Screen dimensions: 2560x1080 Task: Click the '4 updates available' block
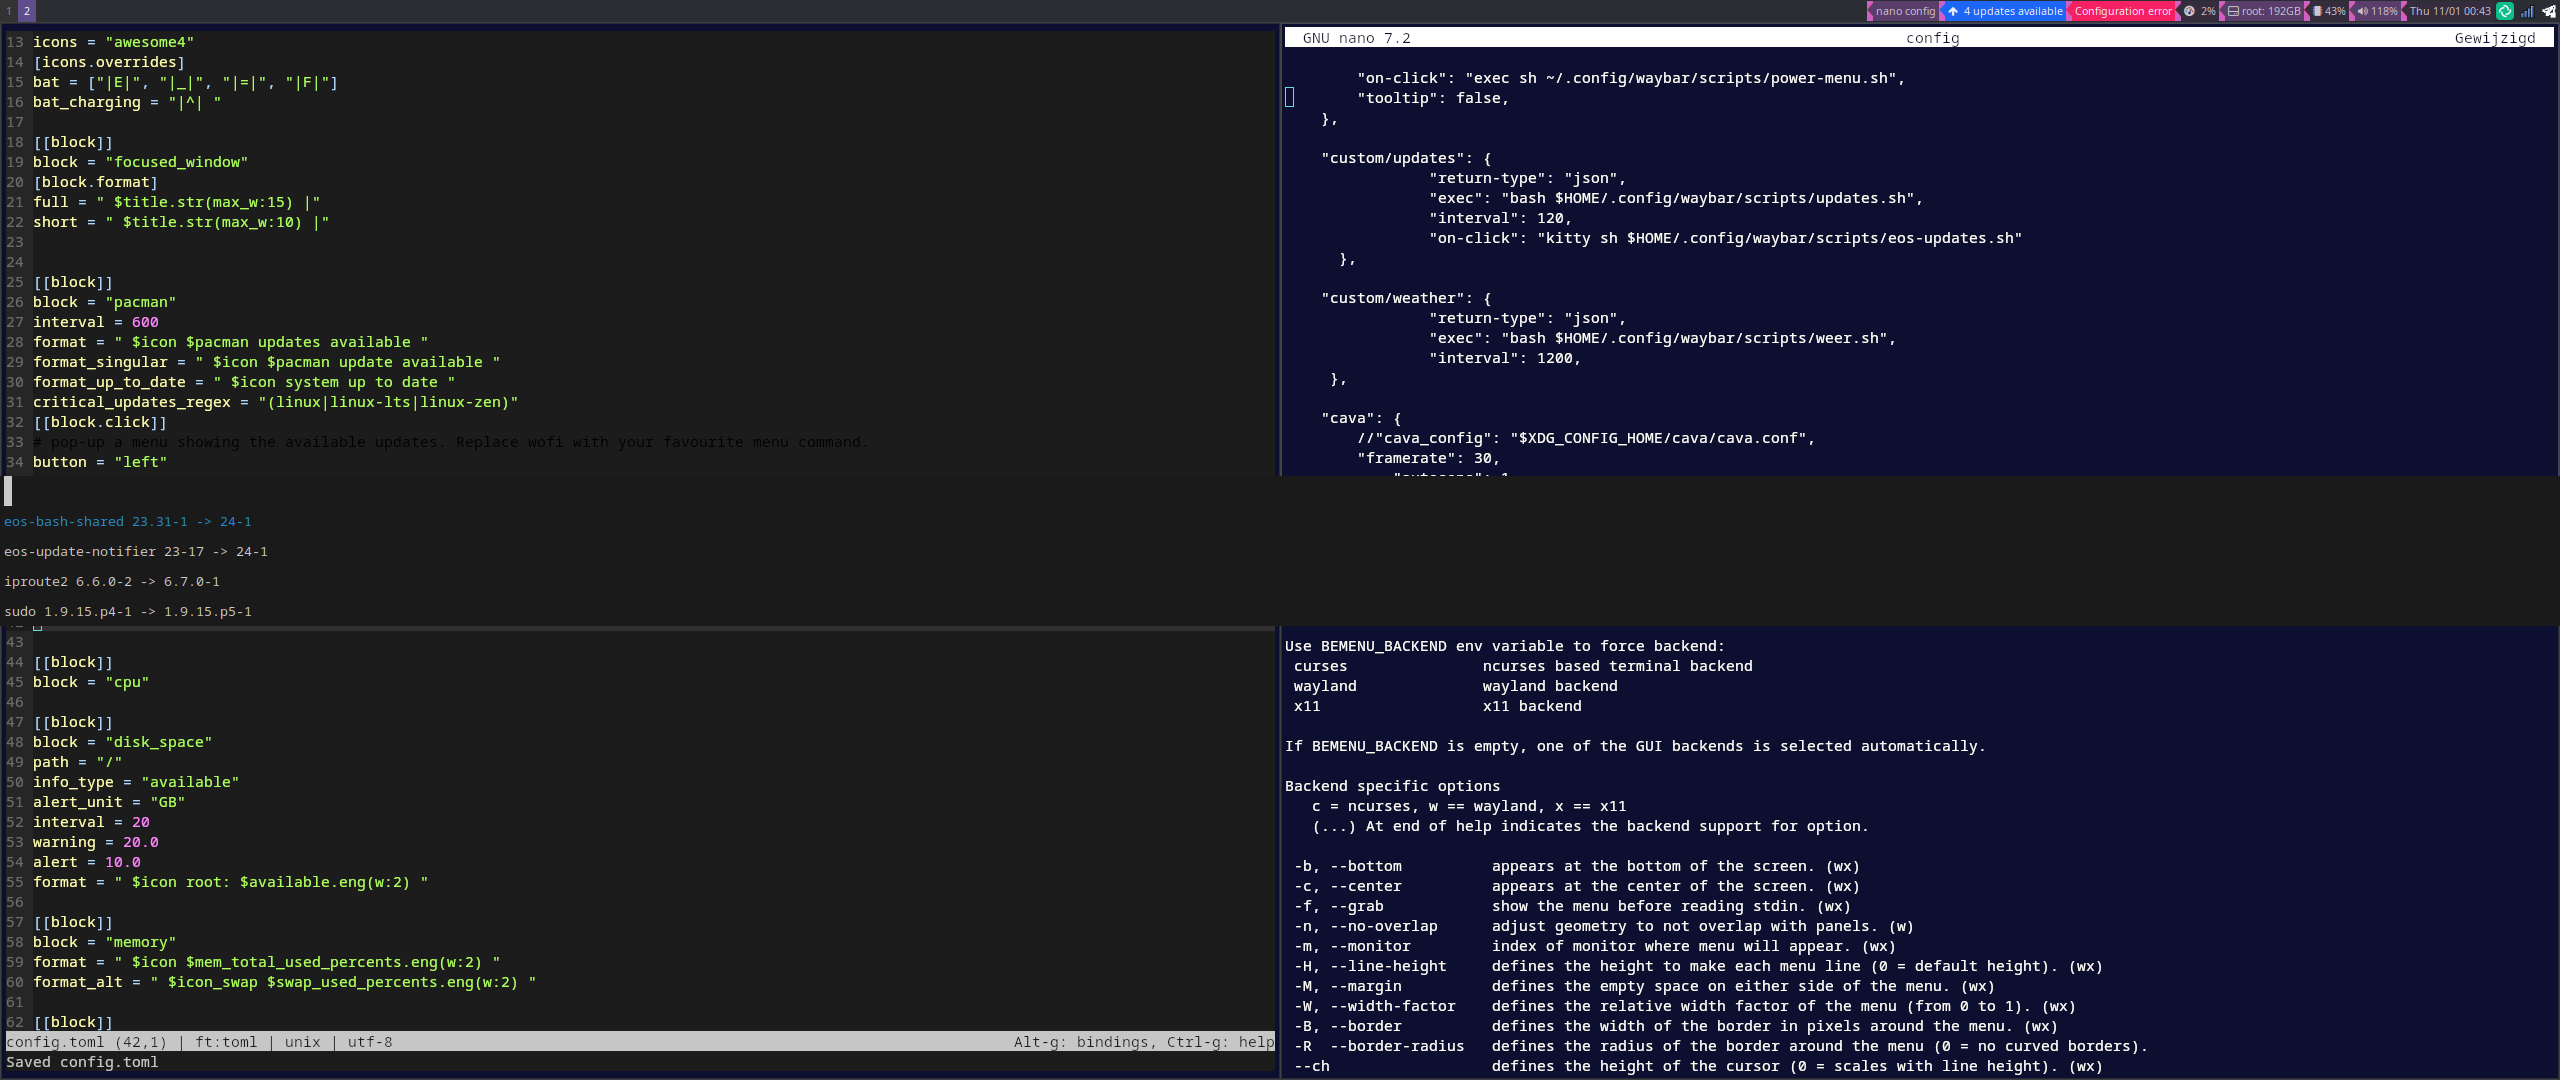[2012, 11]
